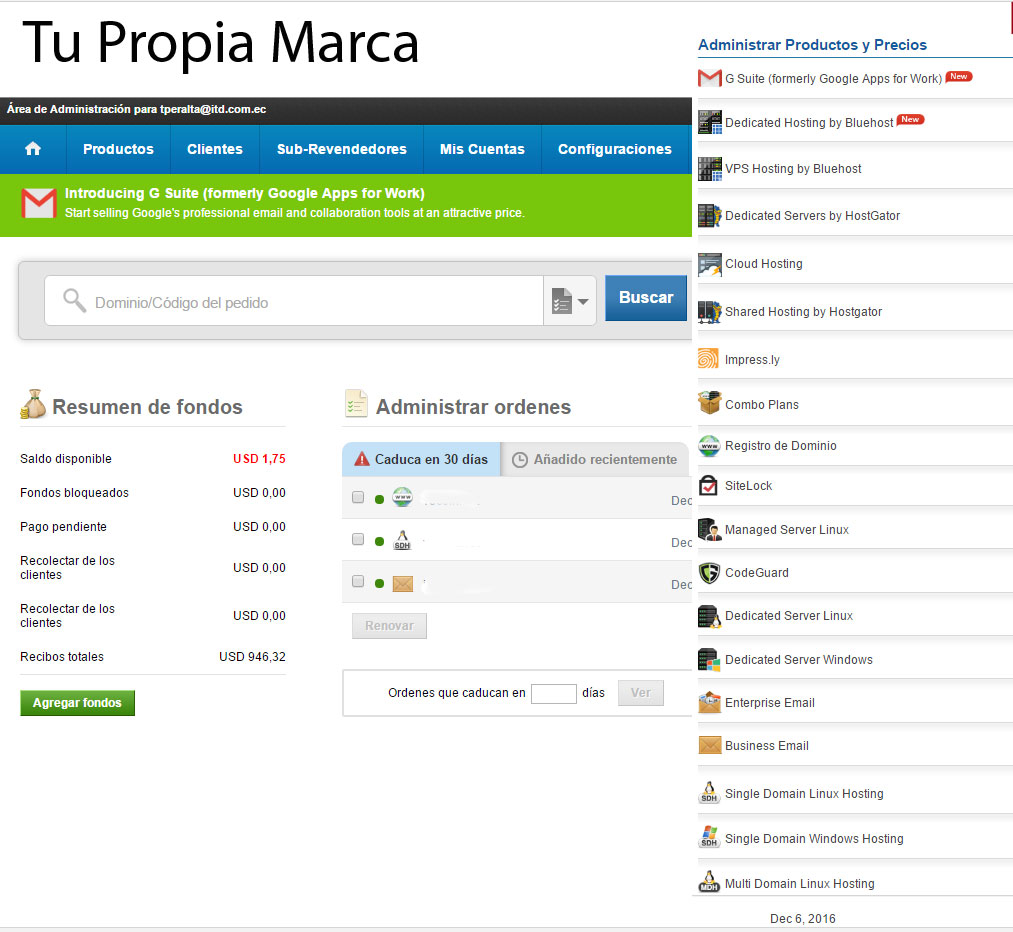Click the Managed Server Linux icon
1013x932 pixels.
[709, 529]
